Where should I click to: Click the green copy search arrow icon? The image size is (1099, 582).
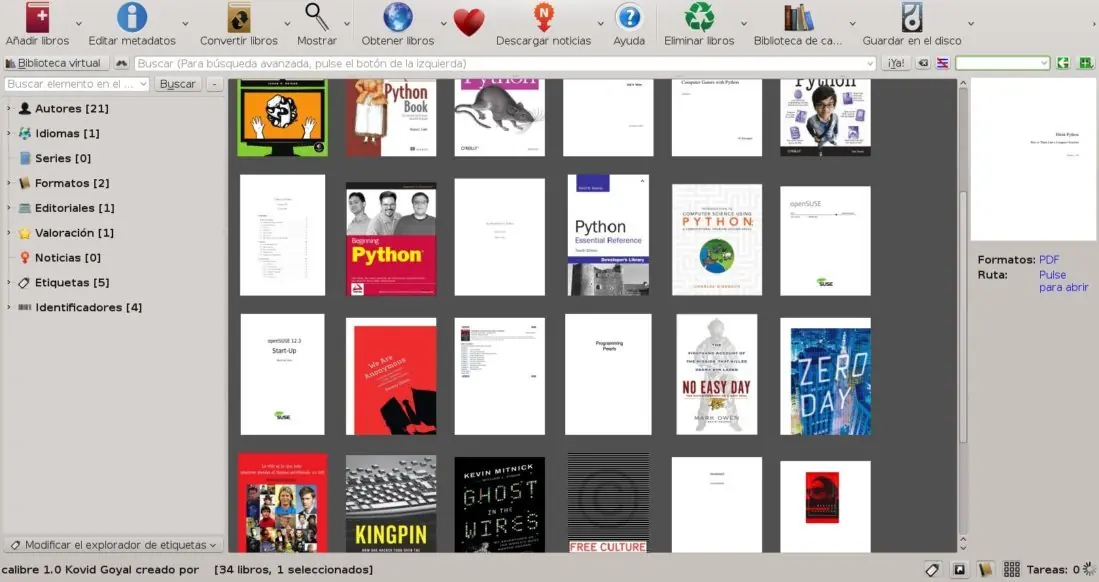1063,63
